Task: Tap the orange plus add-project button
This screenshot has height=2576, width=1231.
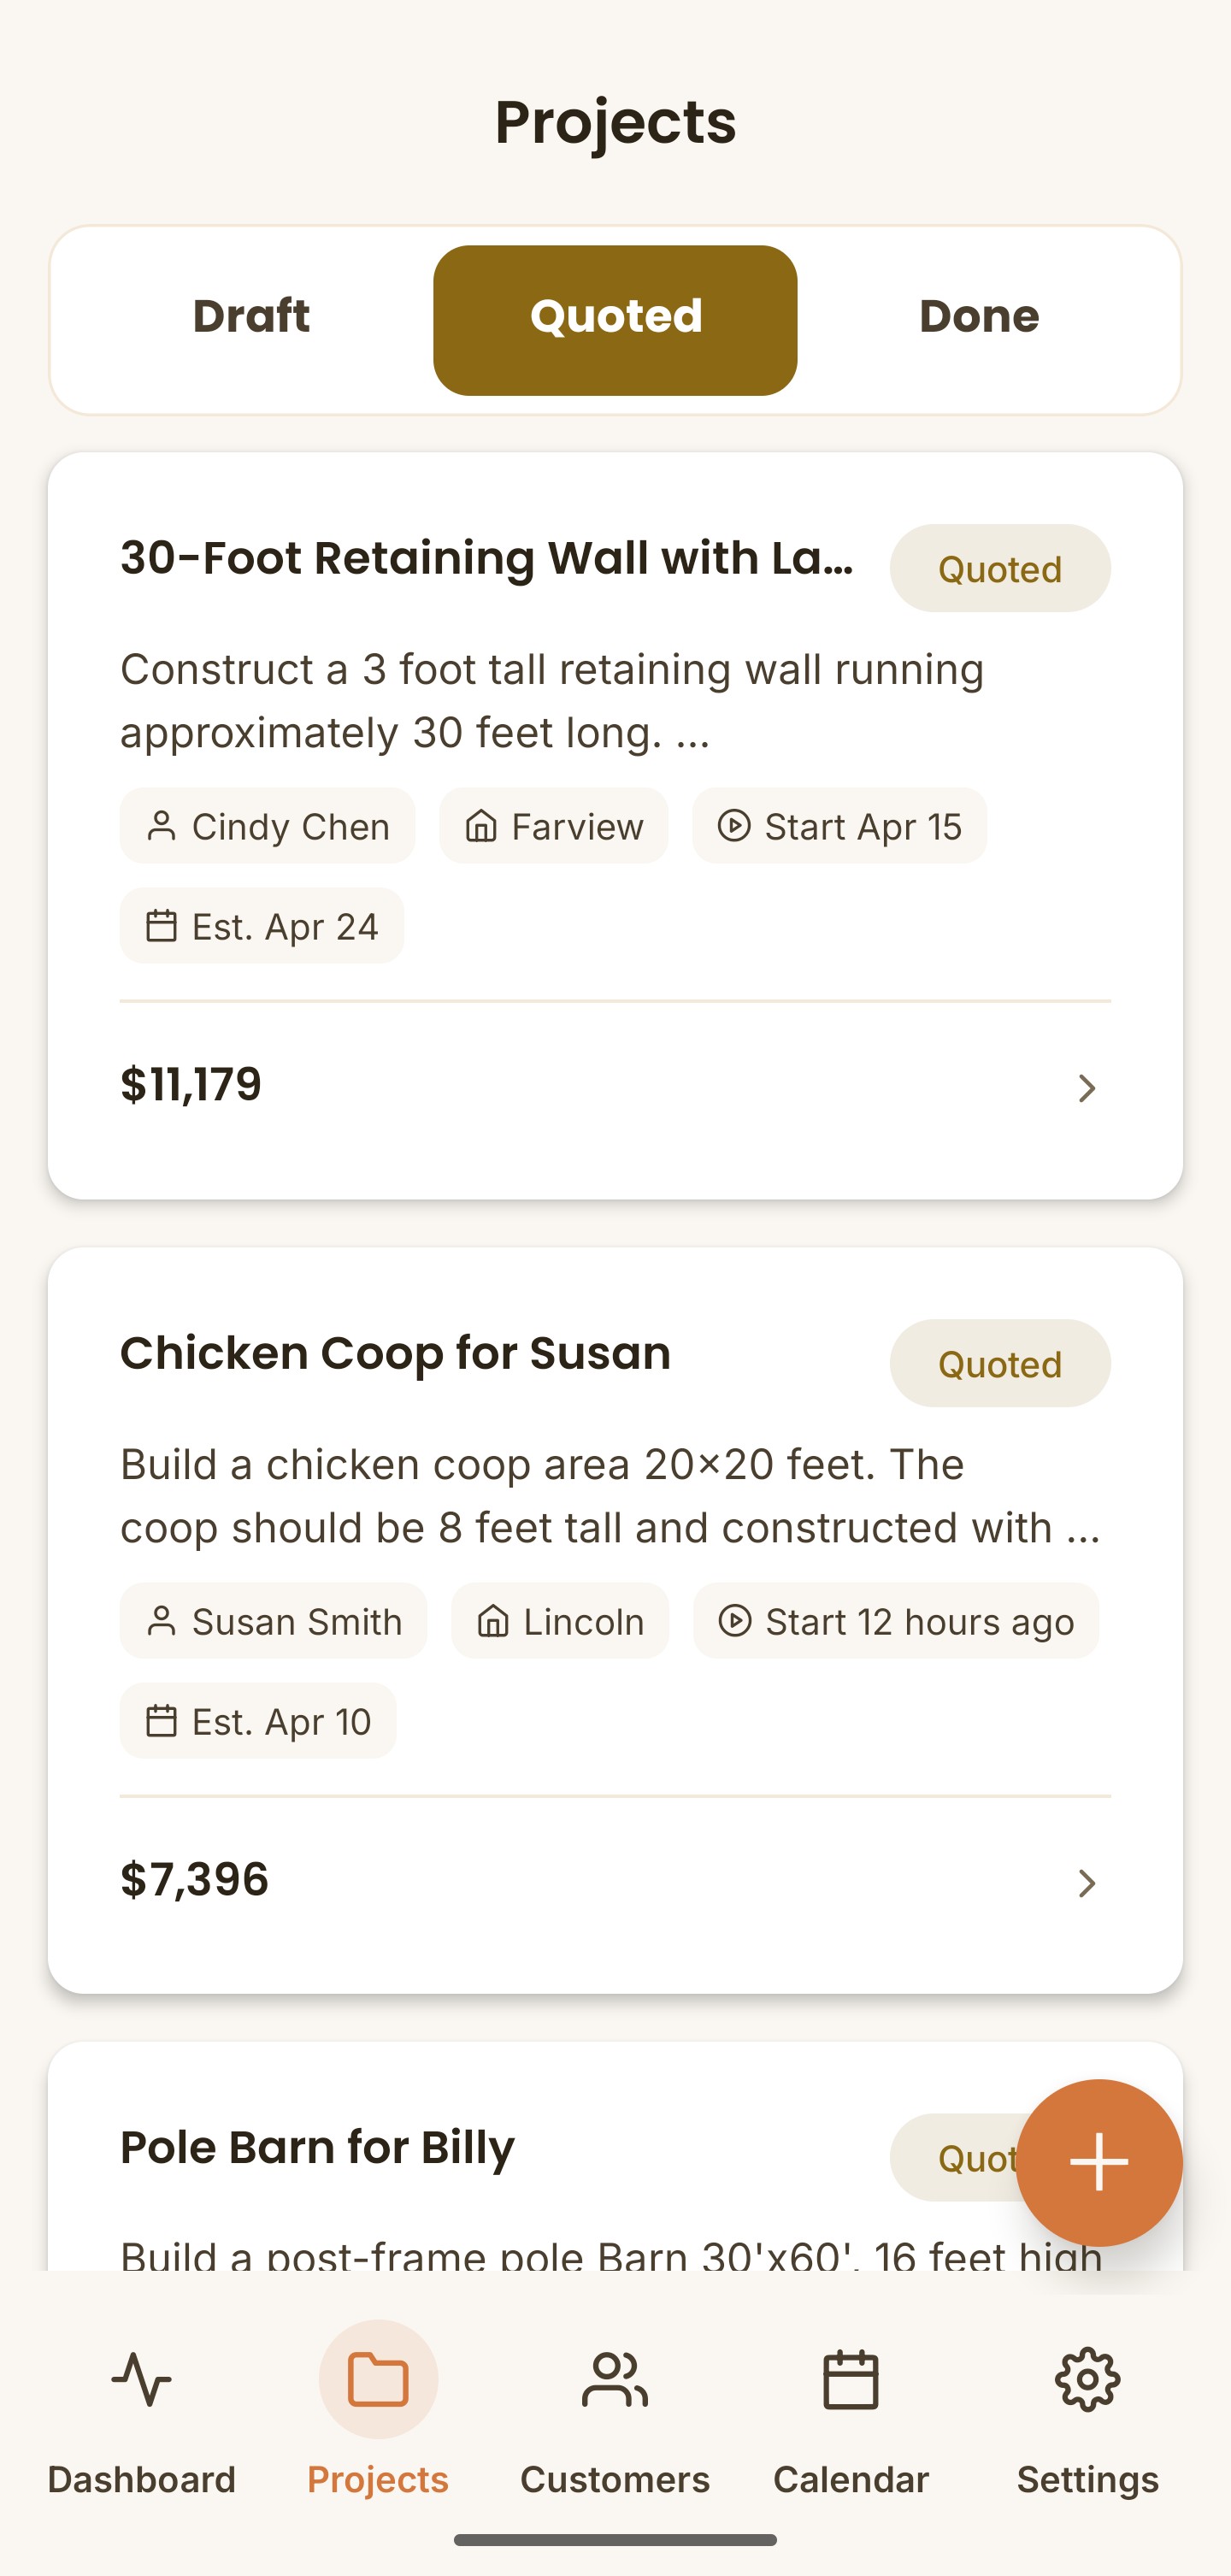Action: tap(1099, 2162)
